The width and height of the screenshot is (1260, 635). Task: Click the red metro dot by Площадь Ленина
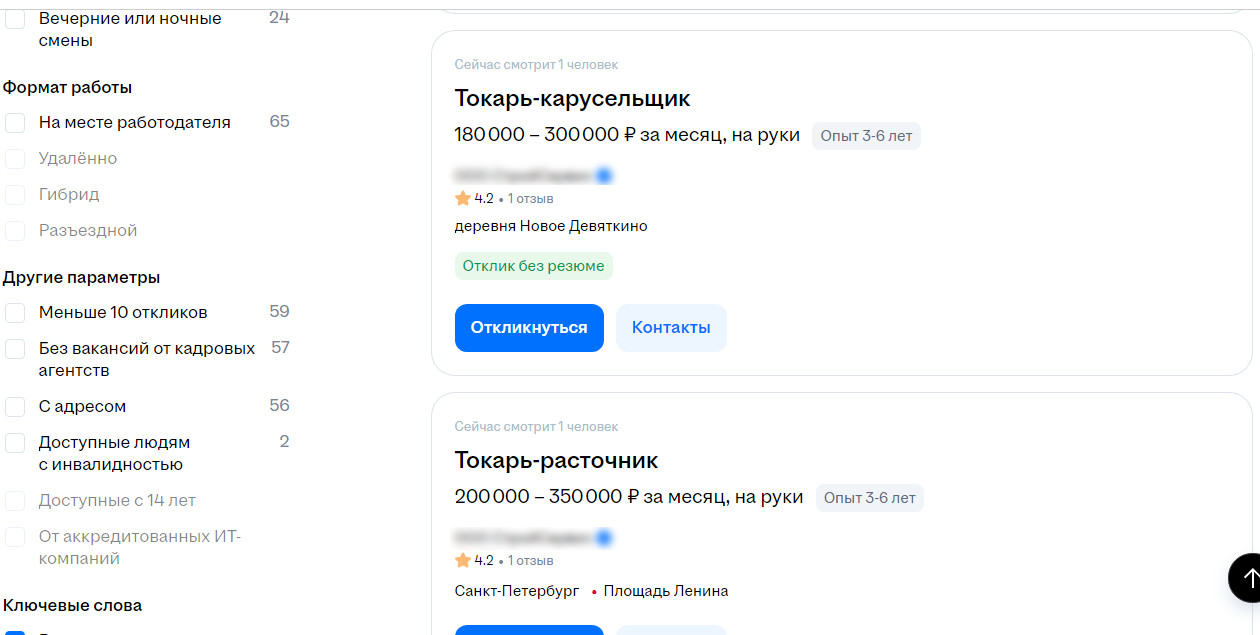pos(594,592)
